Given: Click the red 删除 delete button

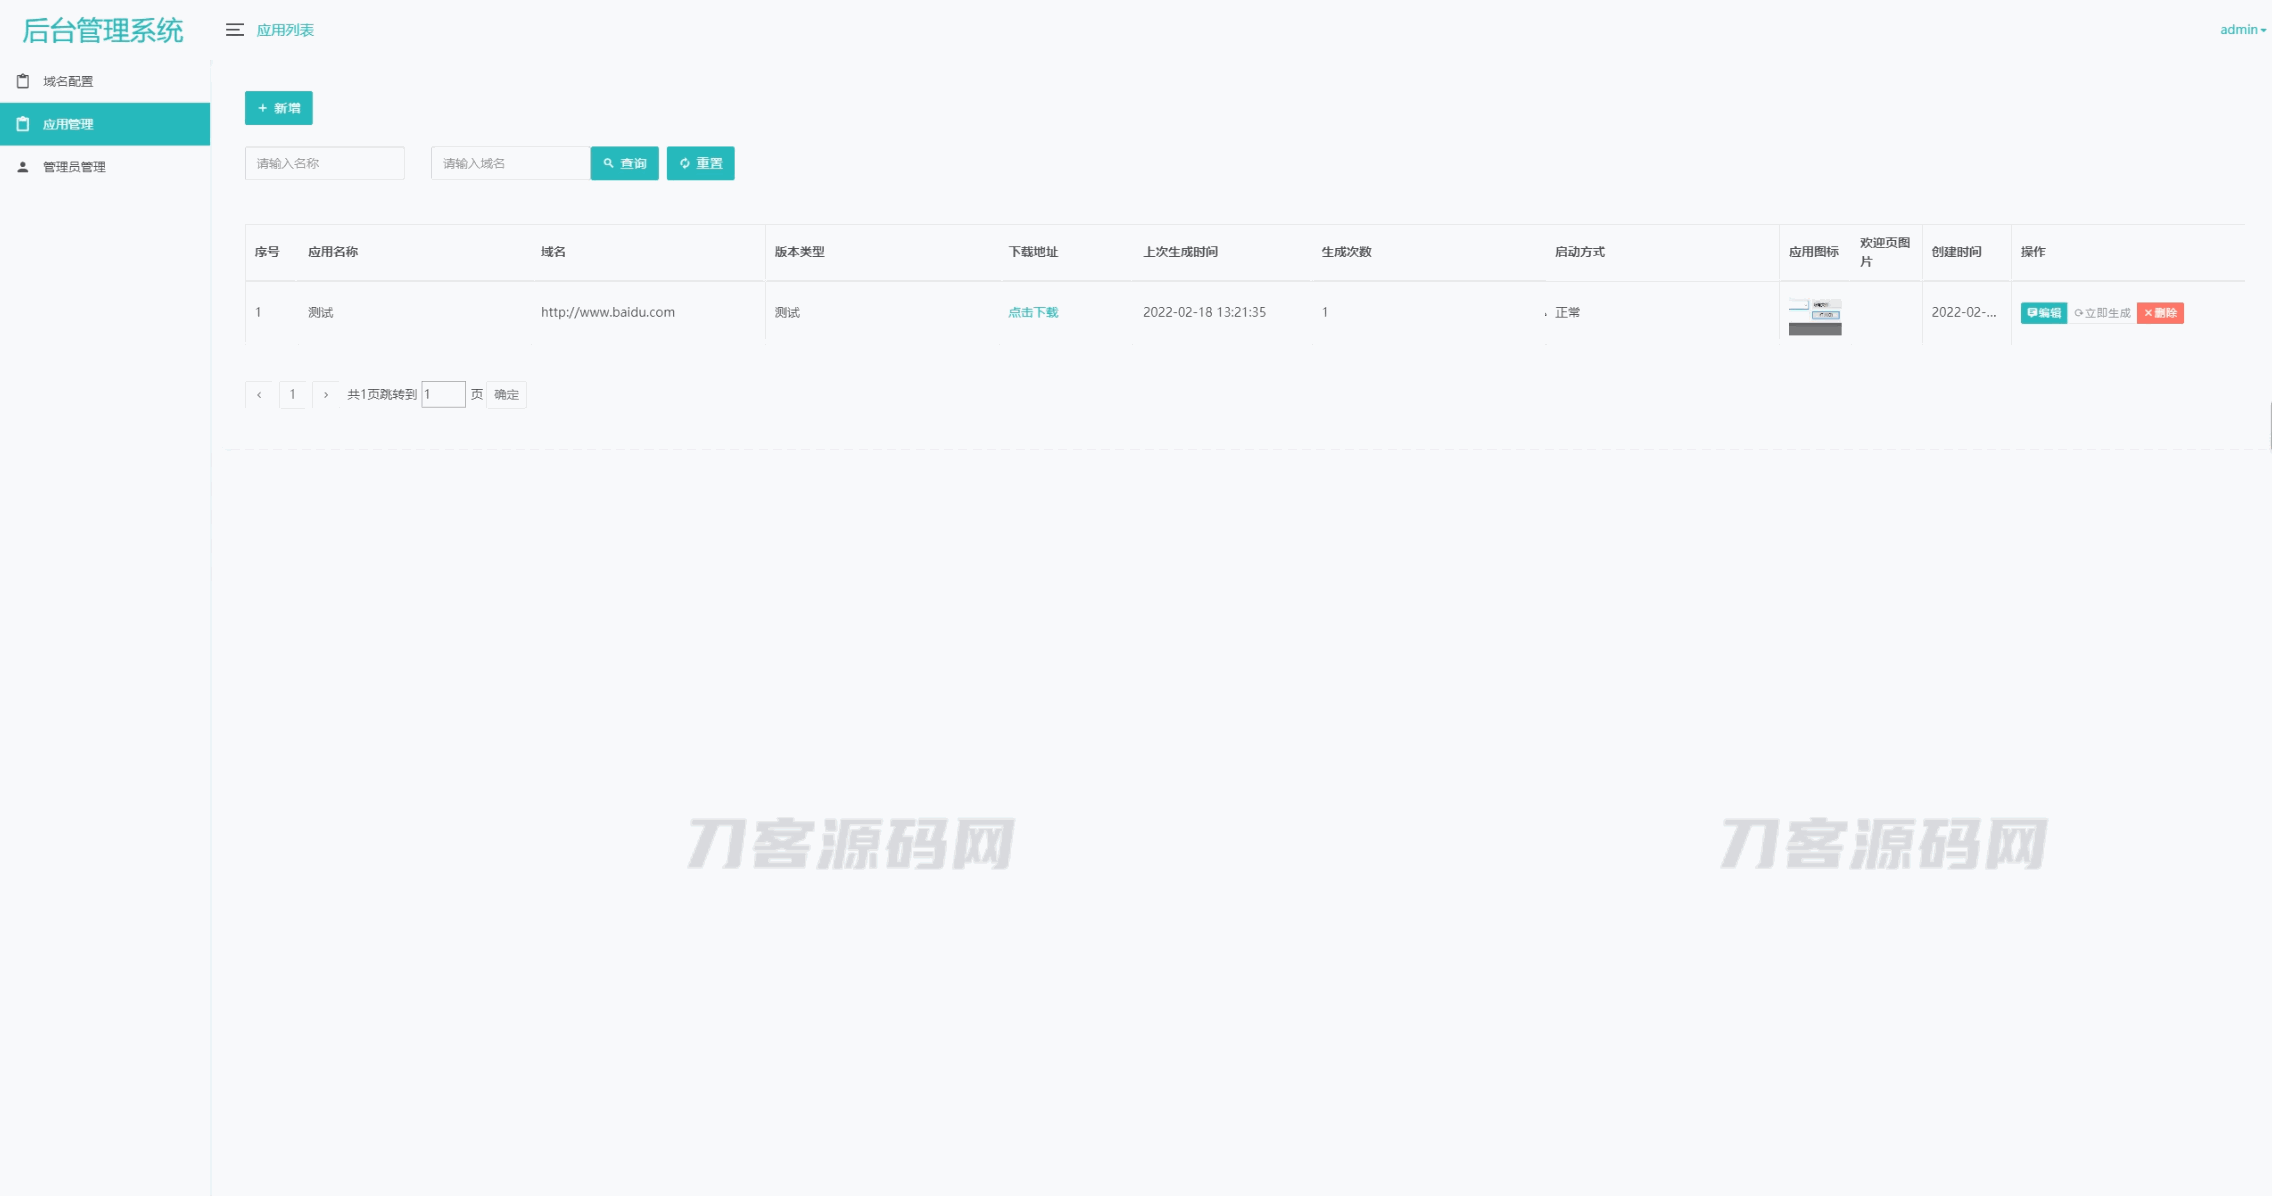Looking at the screenshot, I should [x=2160, y=313].
